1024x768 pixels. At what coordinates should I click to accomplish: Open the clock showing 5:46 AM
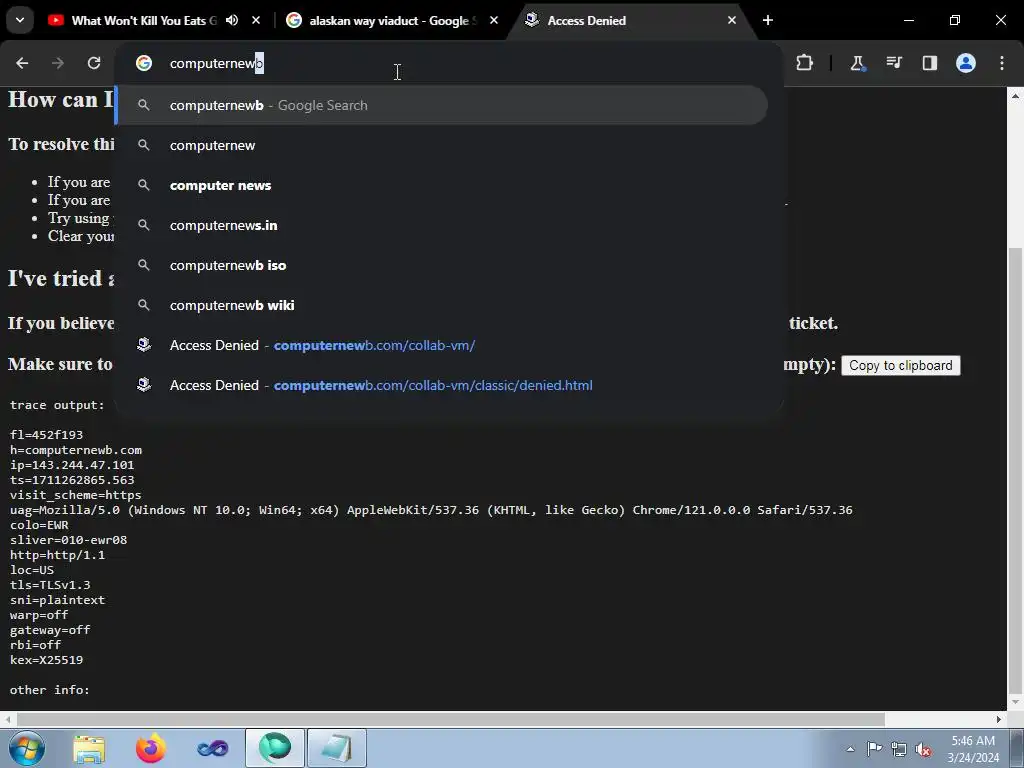point(973,749)
